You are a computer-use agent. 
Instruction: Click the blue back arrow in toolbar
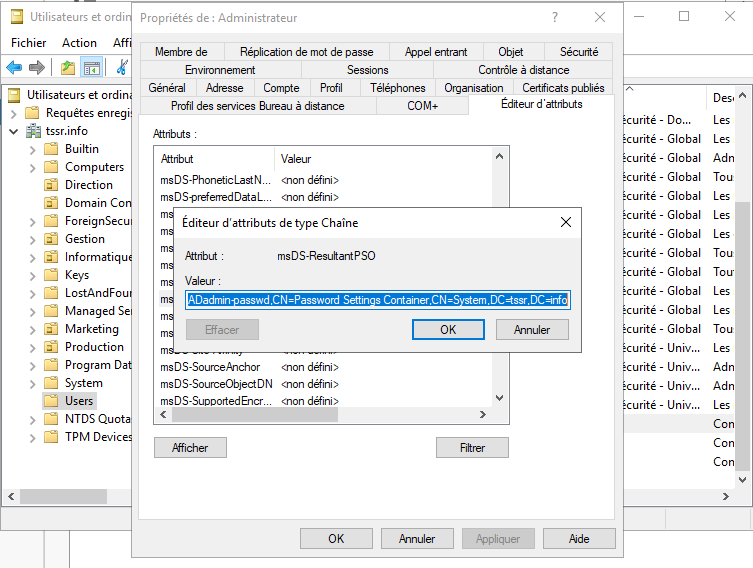point(14,67)
